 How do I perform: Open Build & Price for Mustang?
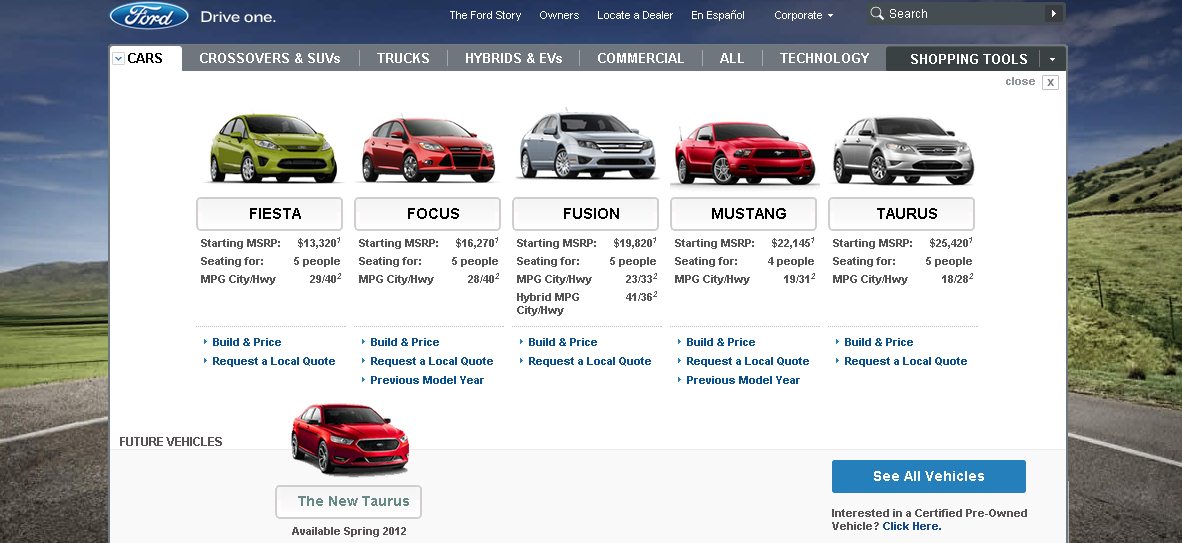click(721, 342)
